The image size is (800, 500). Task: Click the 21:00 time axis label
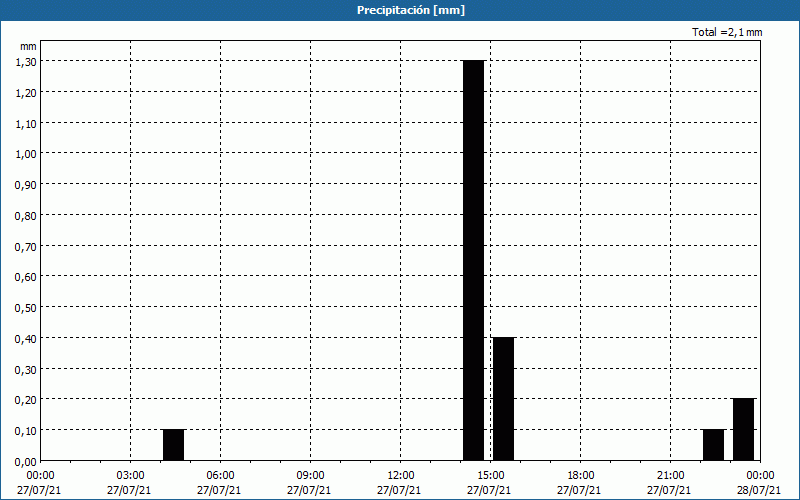click(x=670, y=476)
